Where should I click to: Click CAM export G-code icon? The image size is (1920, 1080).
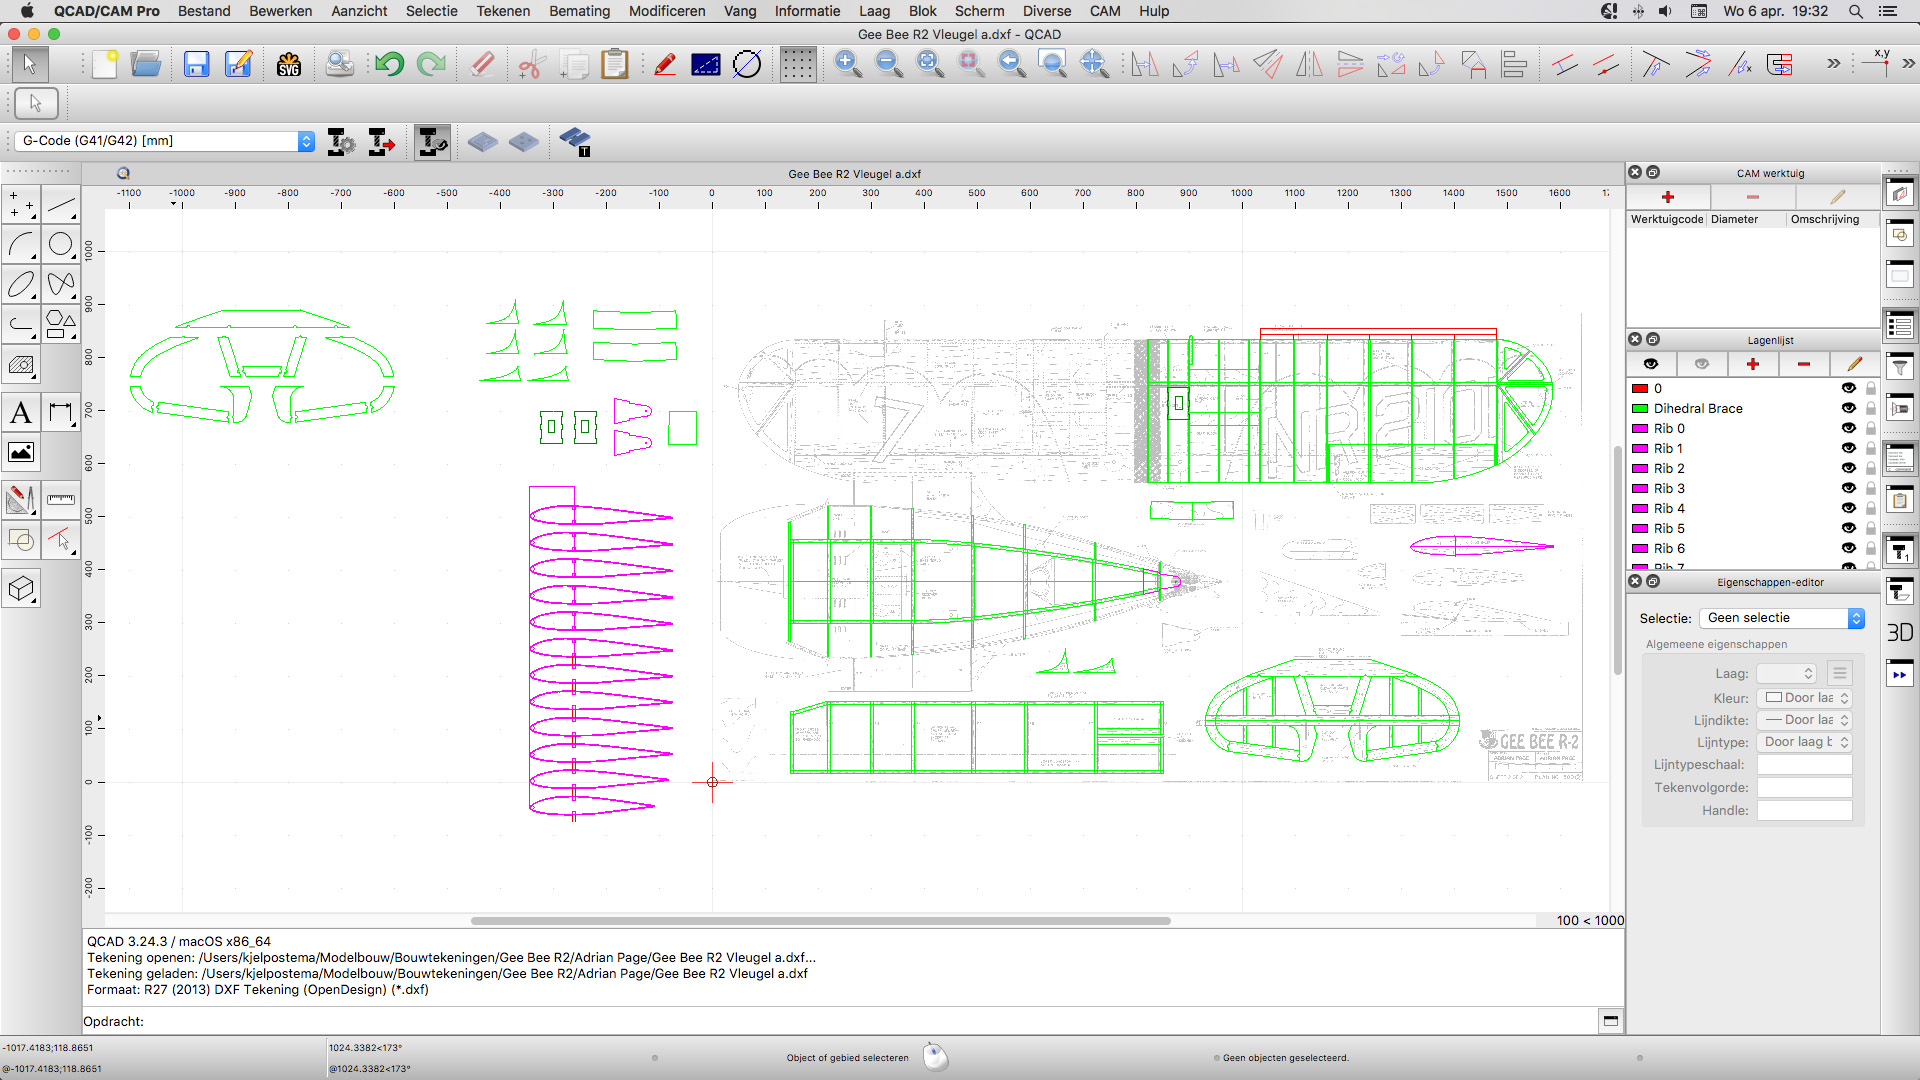coord(382,142)
